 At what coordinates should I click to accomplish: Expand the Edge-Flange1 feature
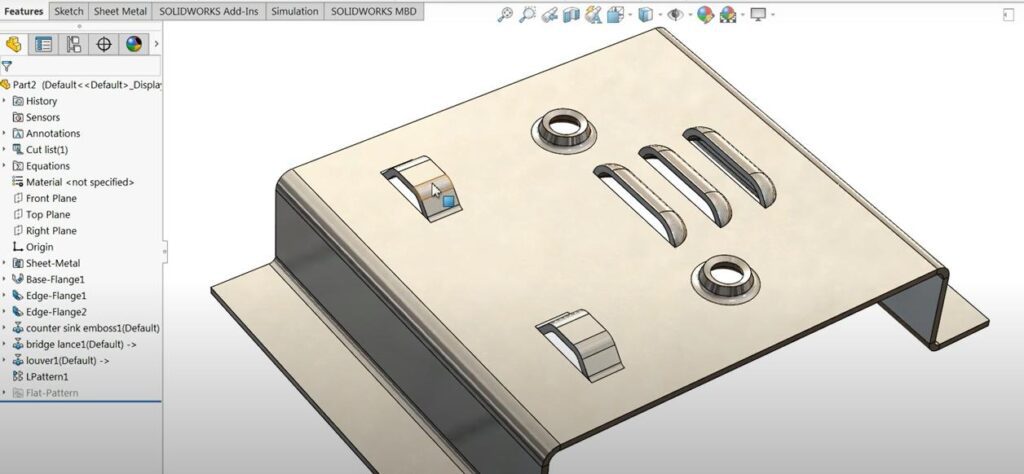[5, 296]
